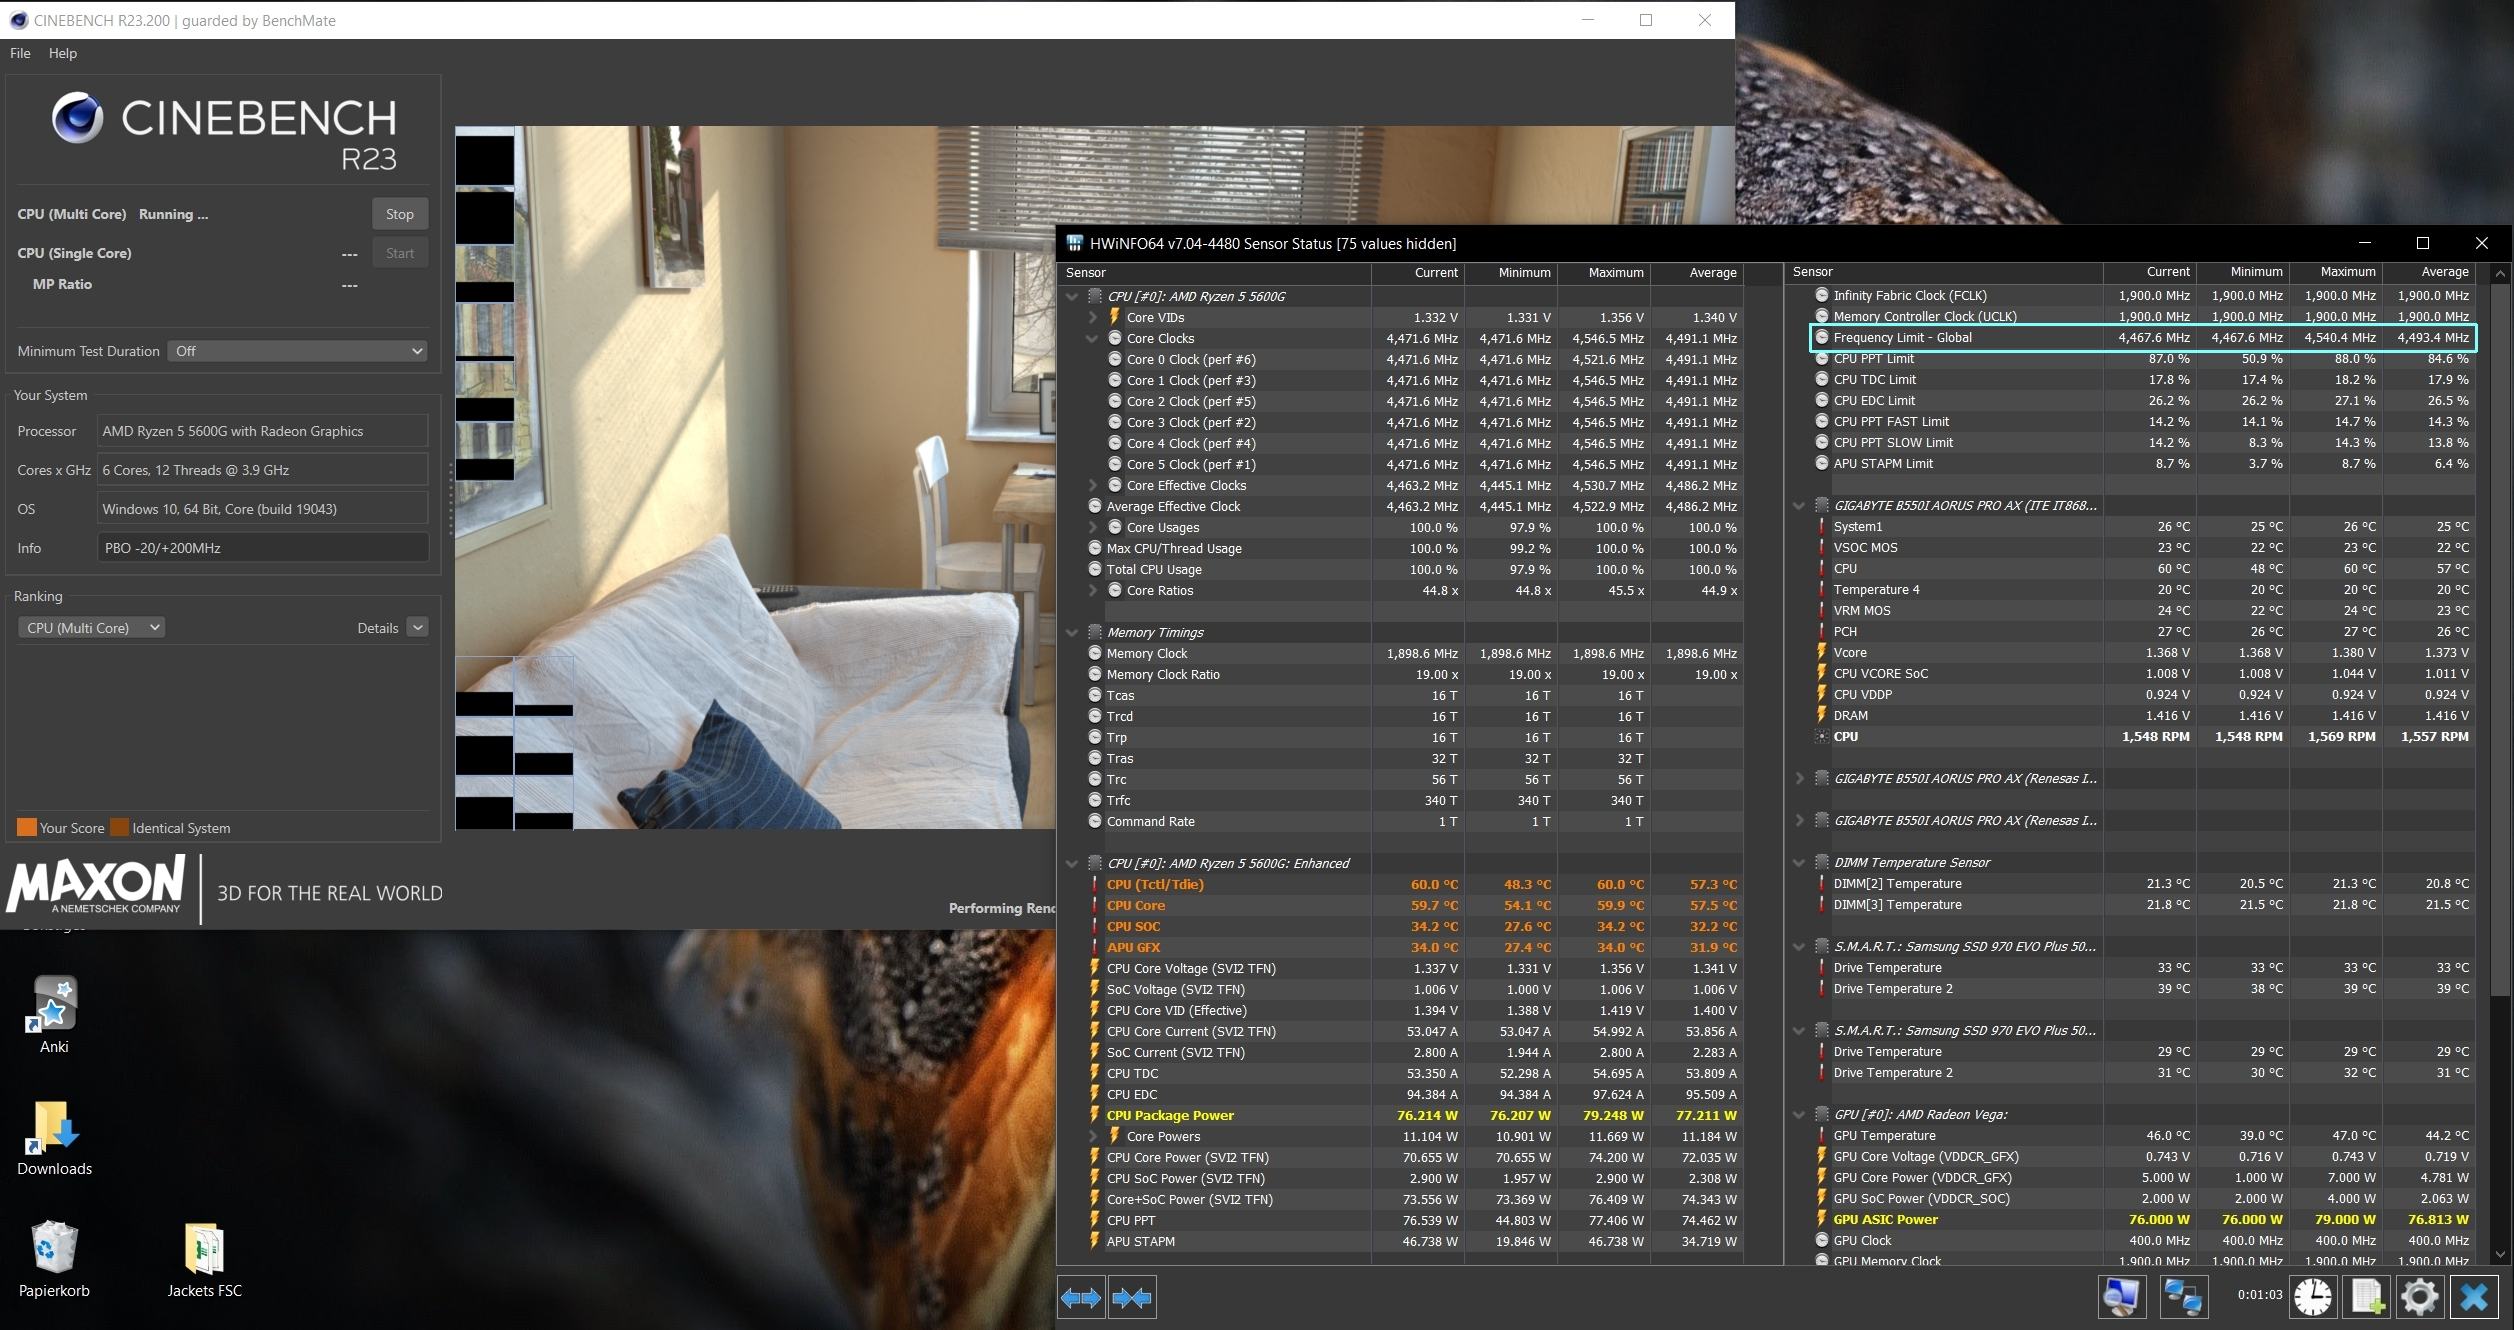This screenshot has height=1330, width=2514.
Task: Open Cinebench Help menu
Action: point(63,53)
